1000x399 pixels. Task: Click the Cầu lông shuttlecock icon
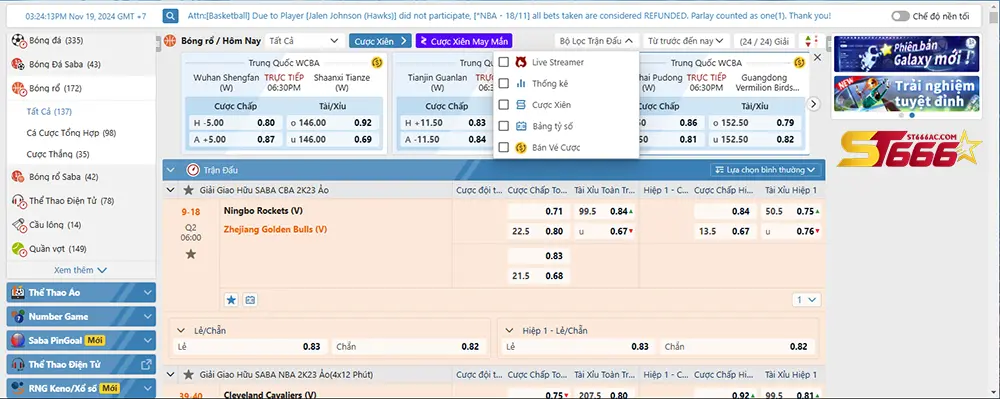point(18,225)
